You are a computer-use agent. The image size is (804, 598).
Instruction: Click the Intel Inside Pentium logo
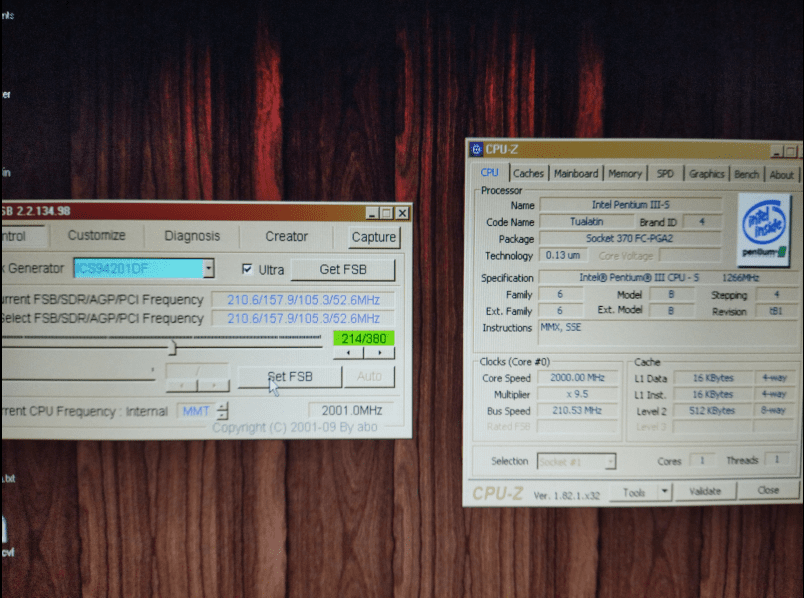[x=763, y=230]
